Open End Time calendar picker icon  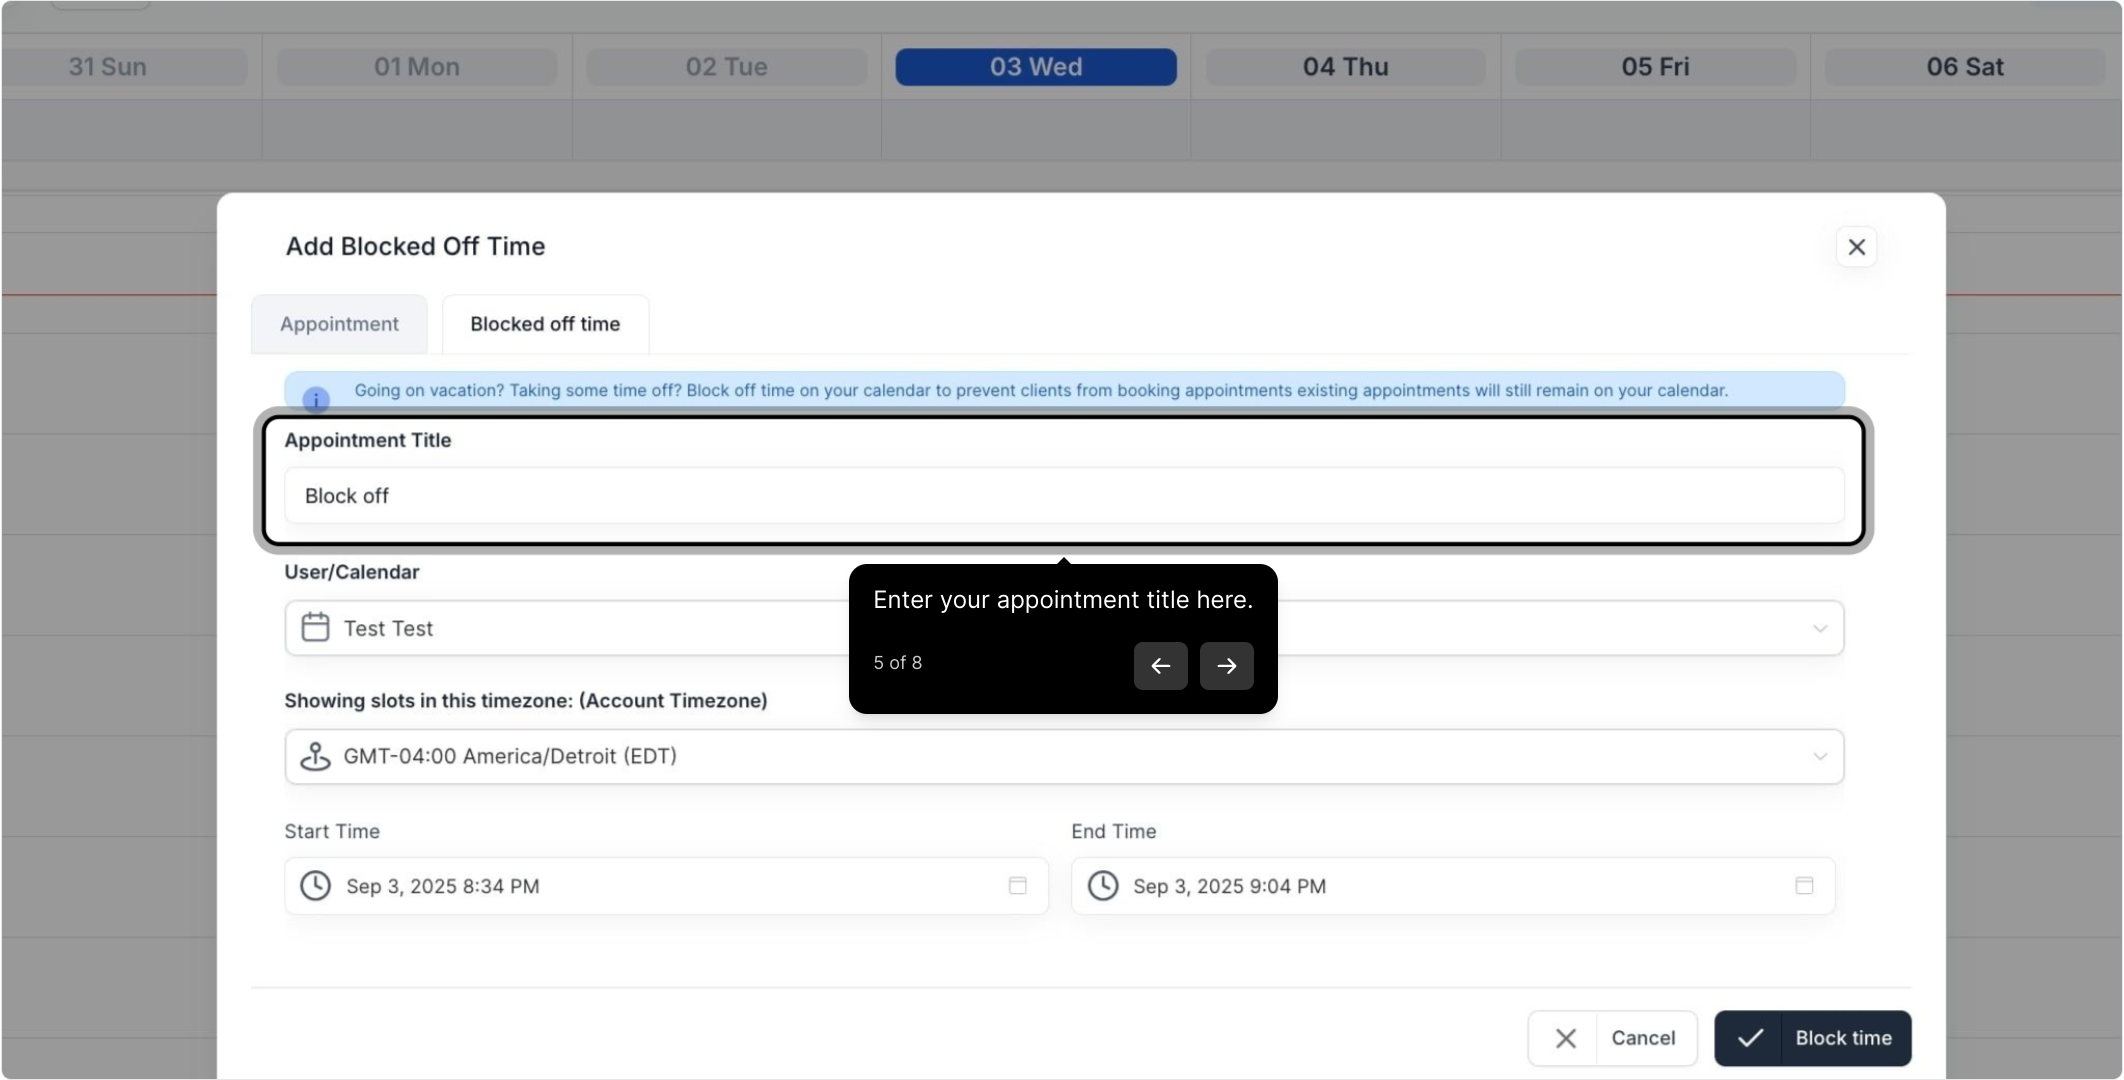[x=1804, y=886]
